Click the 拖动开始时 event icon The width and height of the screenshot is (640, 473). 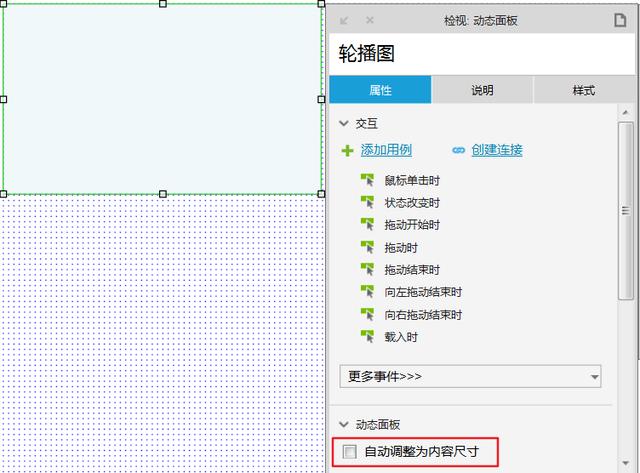tap(367, 224)
